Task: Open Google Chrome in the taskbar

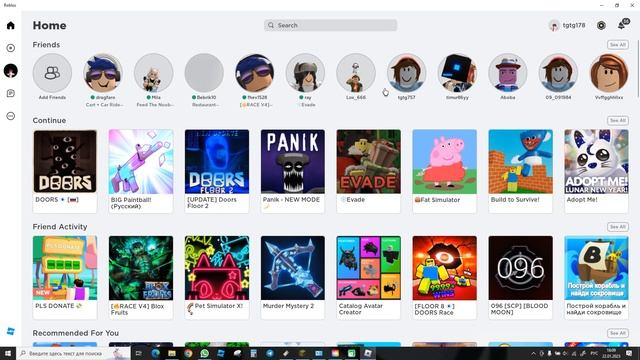Action: (x=188, y=353)
